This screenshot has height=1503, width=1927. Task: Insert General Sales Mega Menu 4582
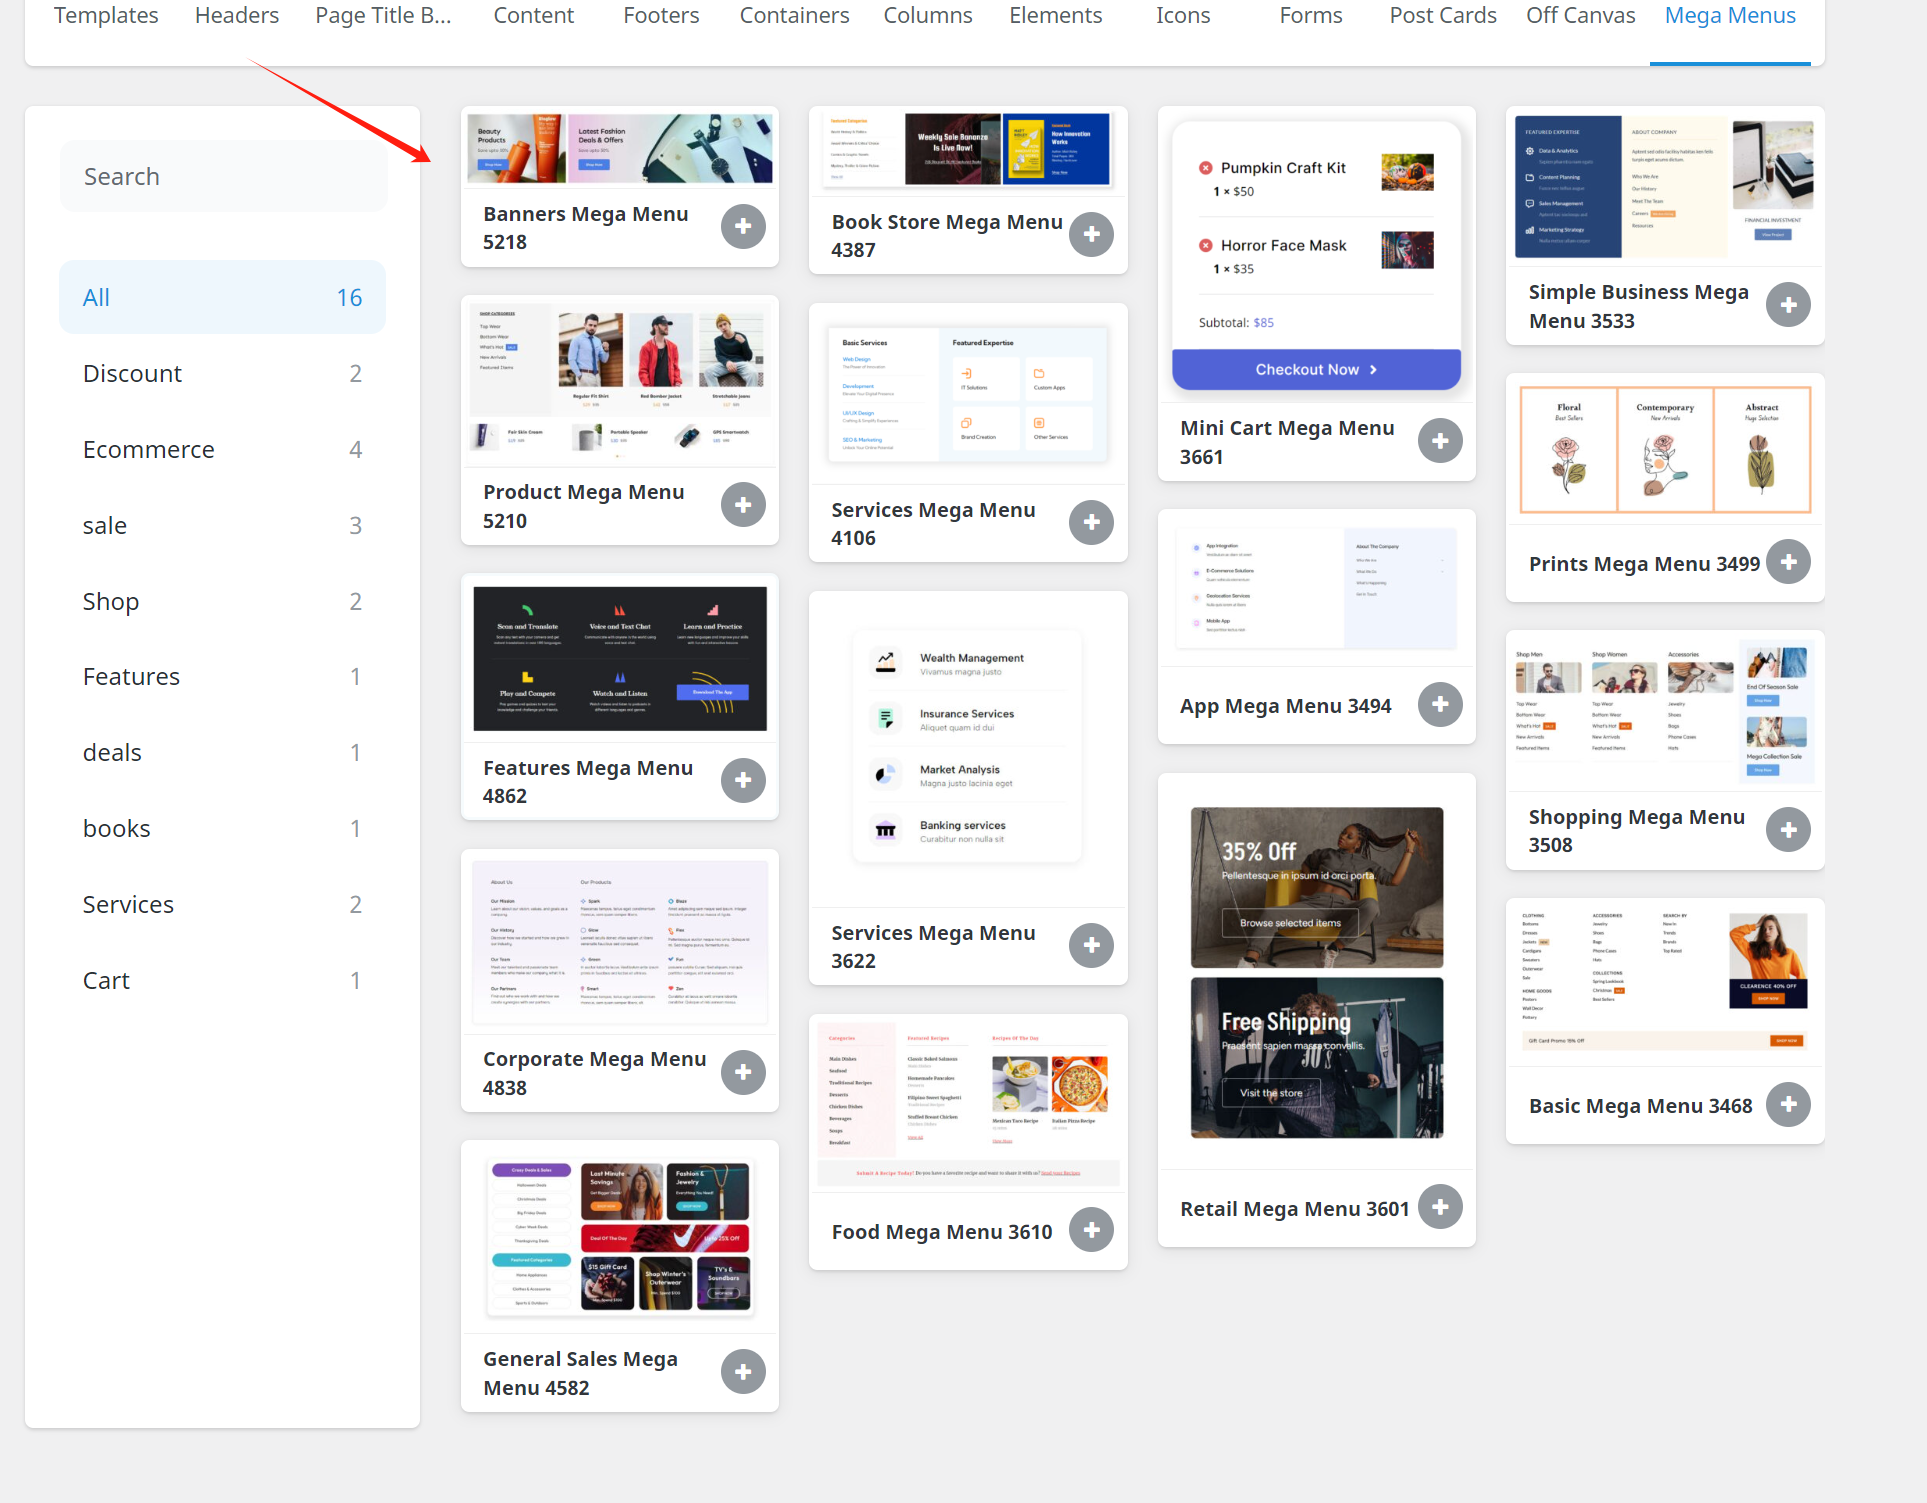[x=743, y=1372]
